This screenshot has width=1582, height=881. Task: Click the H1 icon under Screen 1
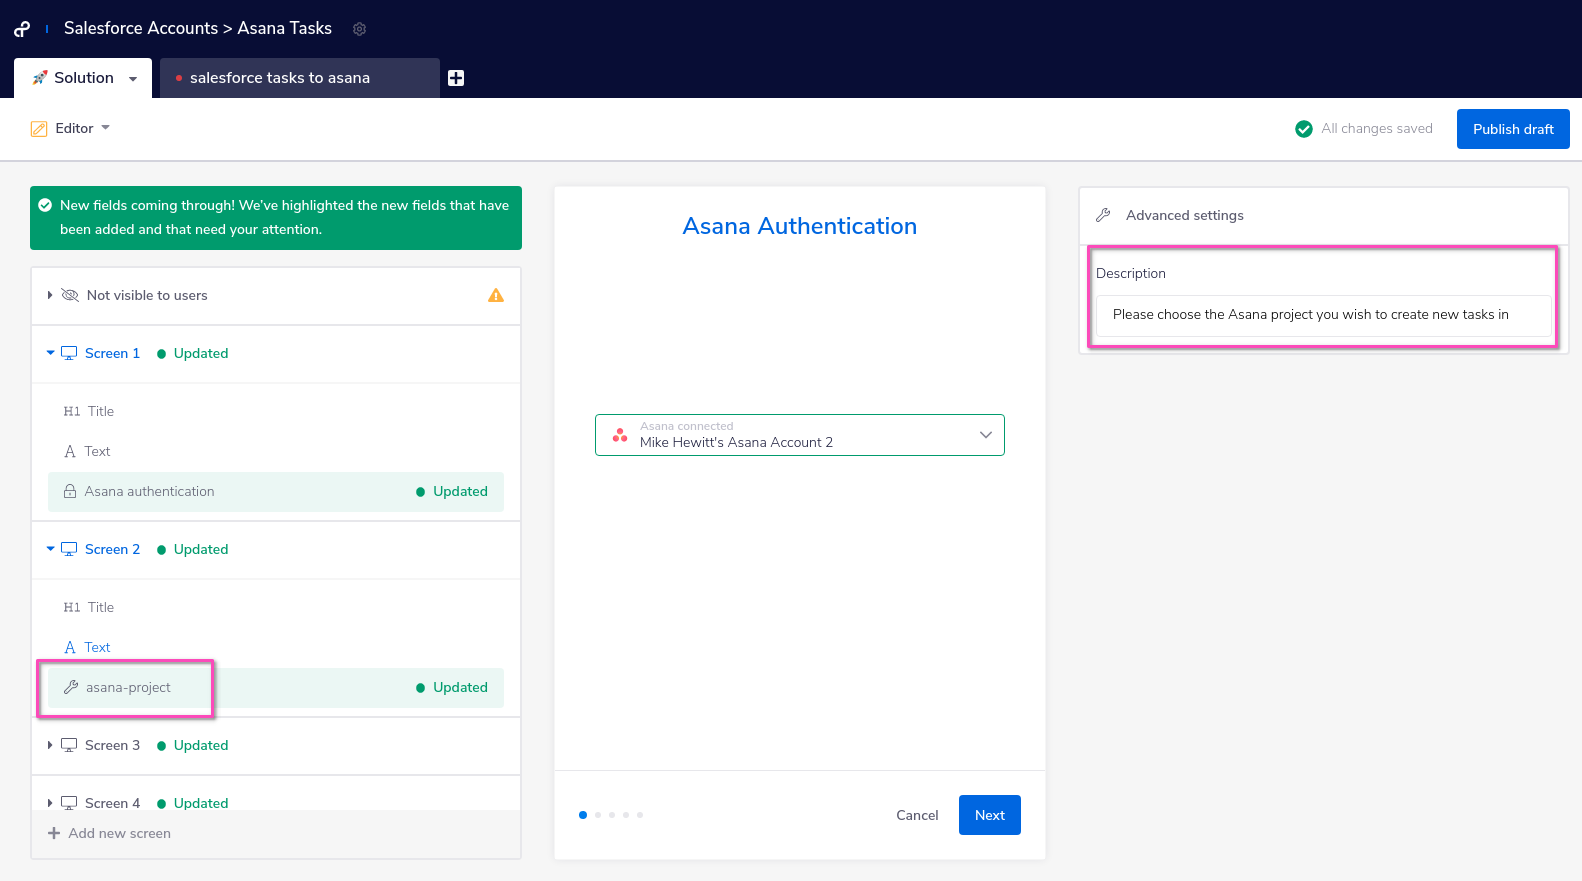coord(72,411)
